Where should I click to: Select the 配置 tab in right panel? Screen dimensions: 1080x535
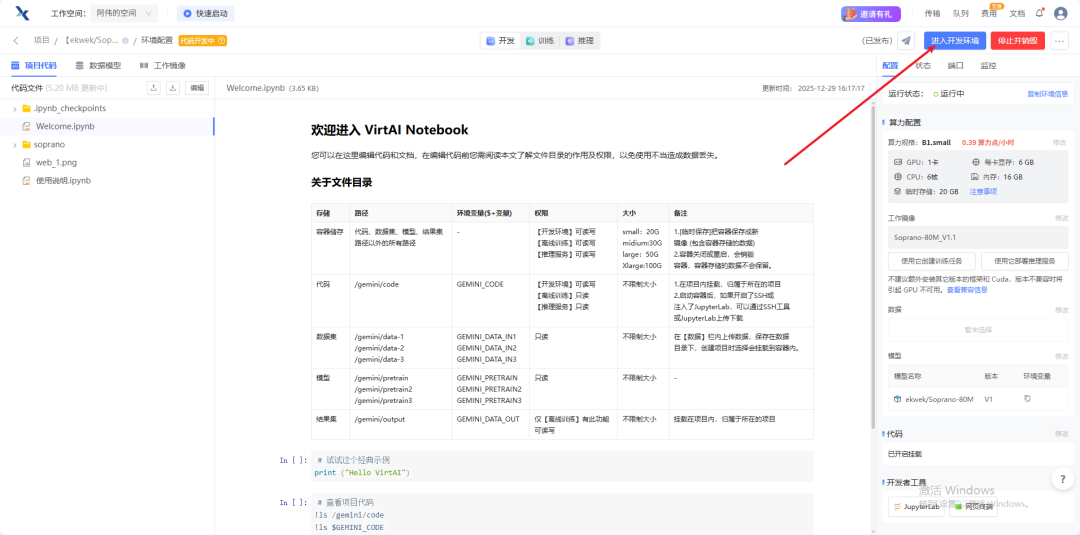(x=891, y=66)
